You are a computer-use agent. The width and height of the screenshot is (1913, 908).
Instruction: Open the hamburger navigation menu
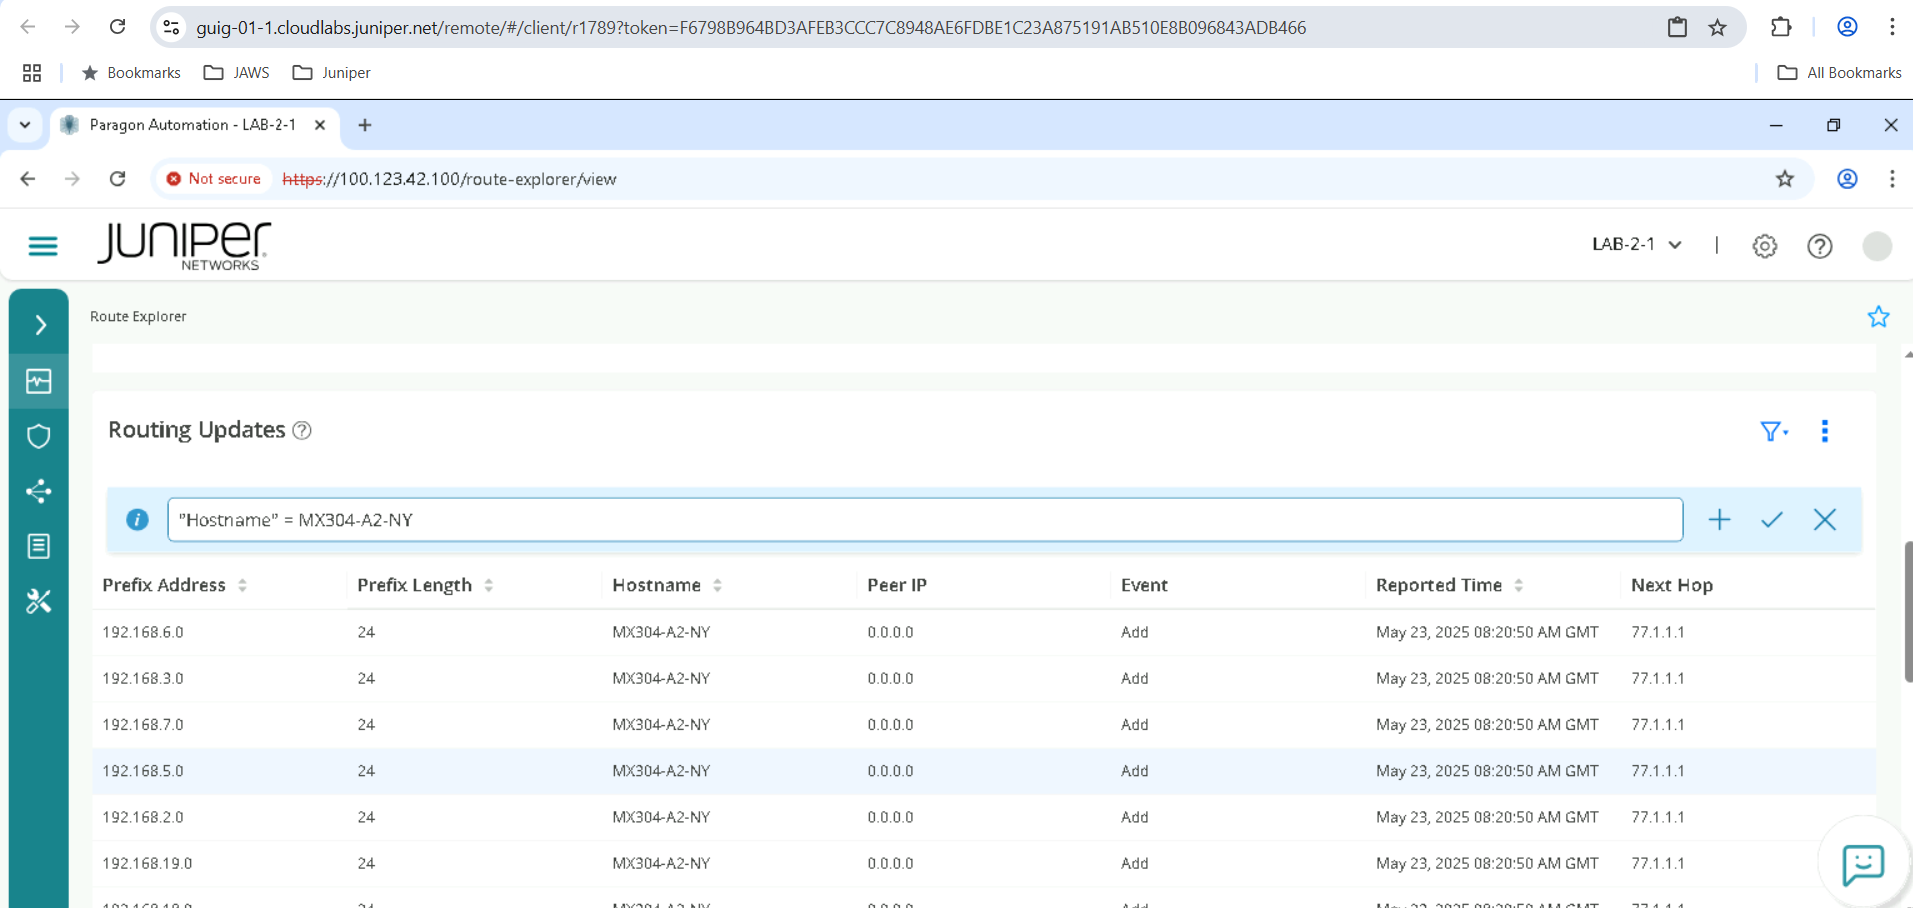43,246
